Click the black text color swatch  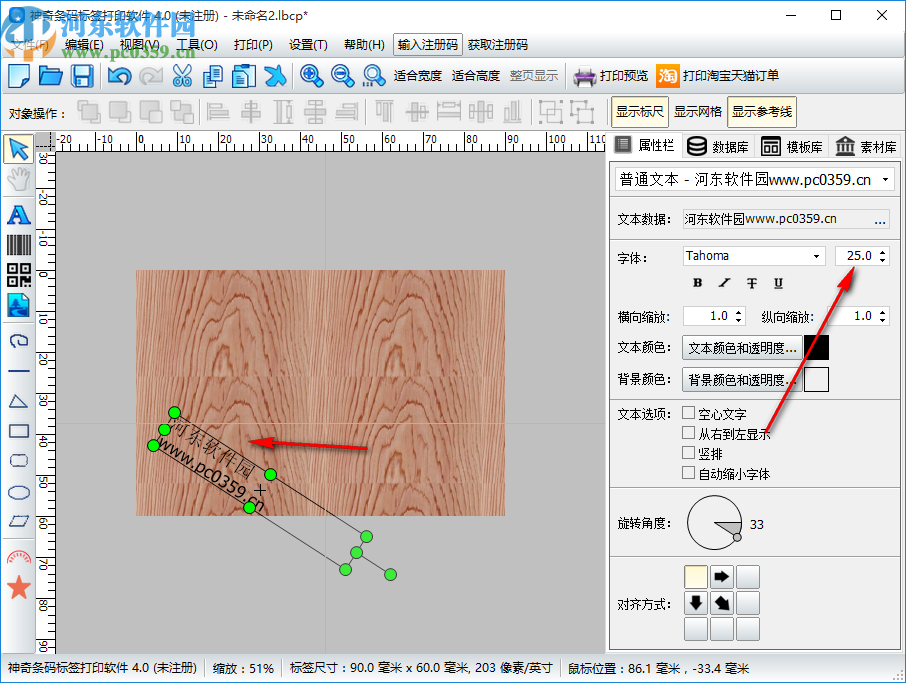[x=816, y=348]
